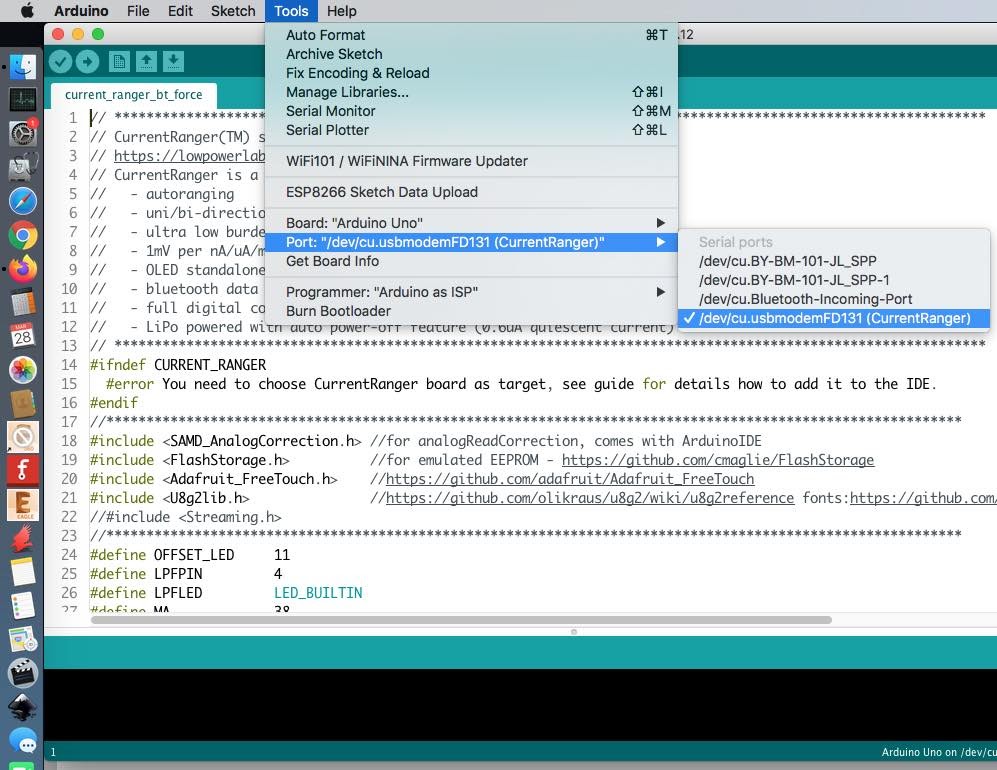Viewport: 997px width, 770px height.
Task: Click the #ifndef CURRENT_RANGER code line
Action: click(178, 365)
